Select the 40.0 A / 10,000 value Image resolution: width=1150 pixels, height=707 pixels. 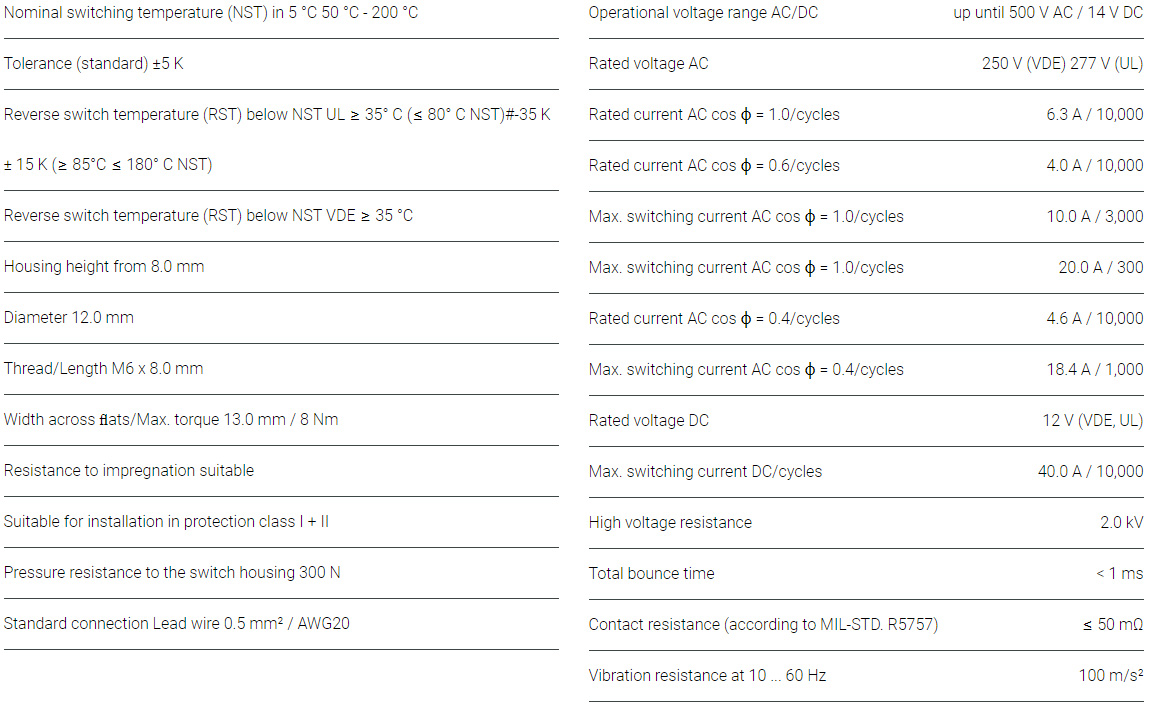[x=1090, y=472]
